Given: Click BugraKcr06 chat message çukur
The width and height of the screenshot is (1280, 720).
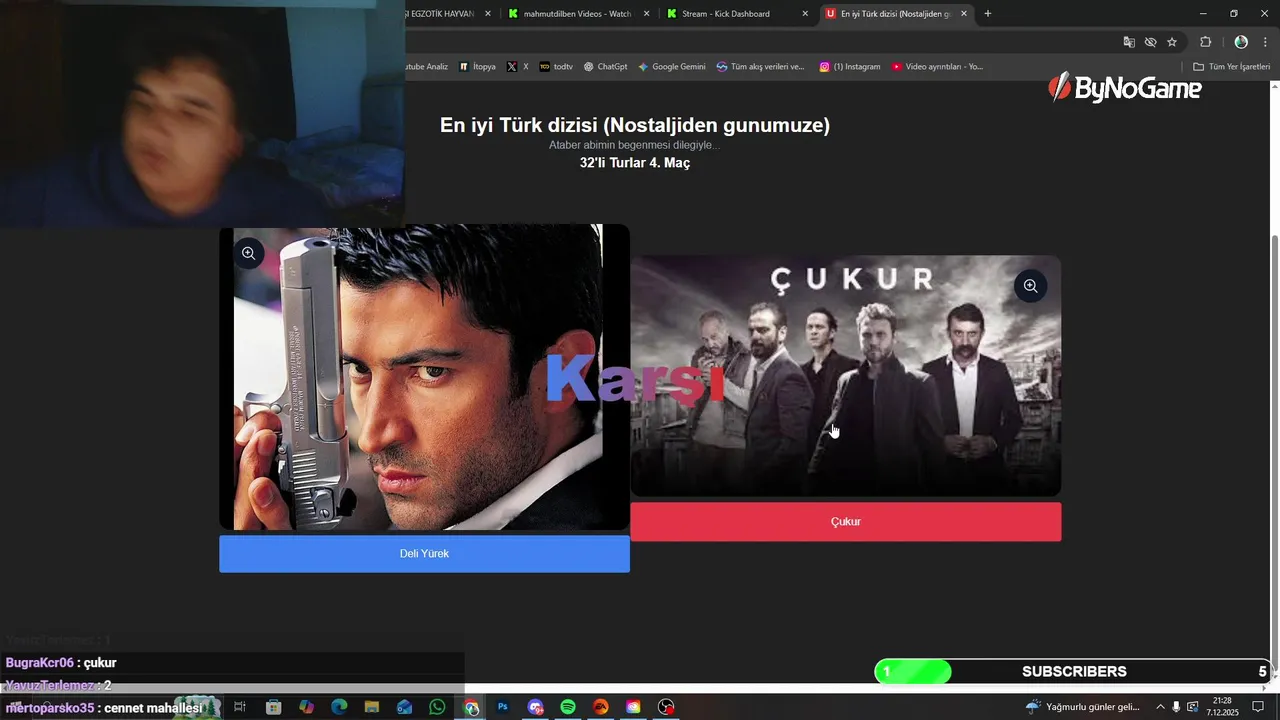Looking at the screenshot, I should 61,663.
